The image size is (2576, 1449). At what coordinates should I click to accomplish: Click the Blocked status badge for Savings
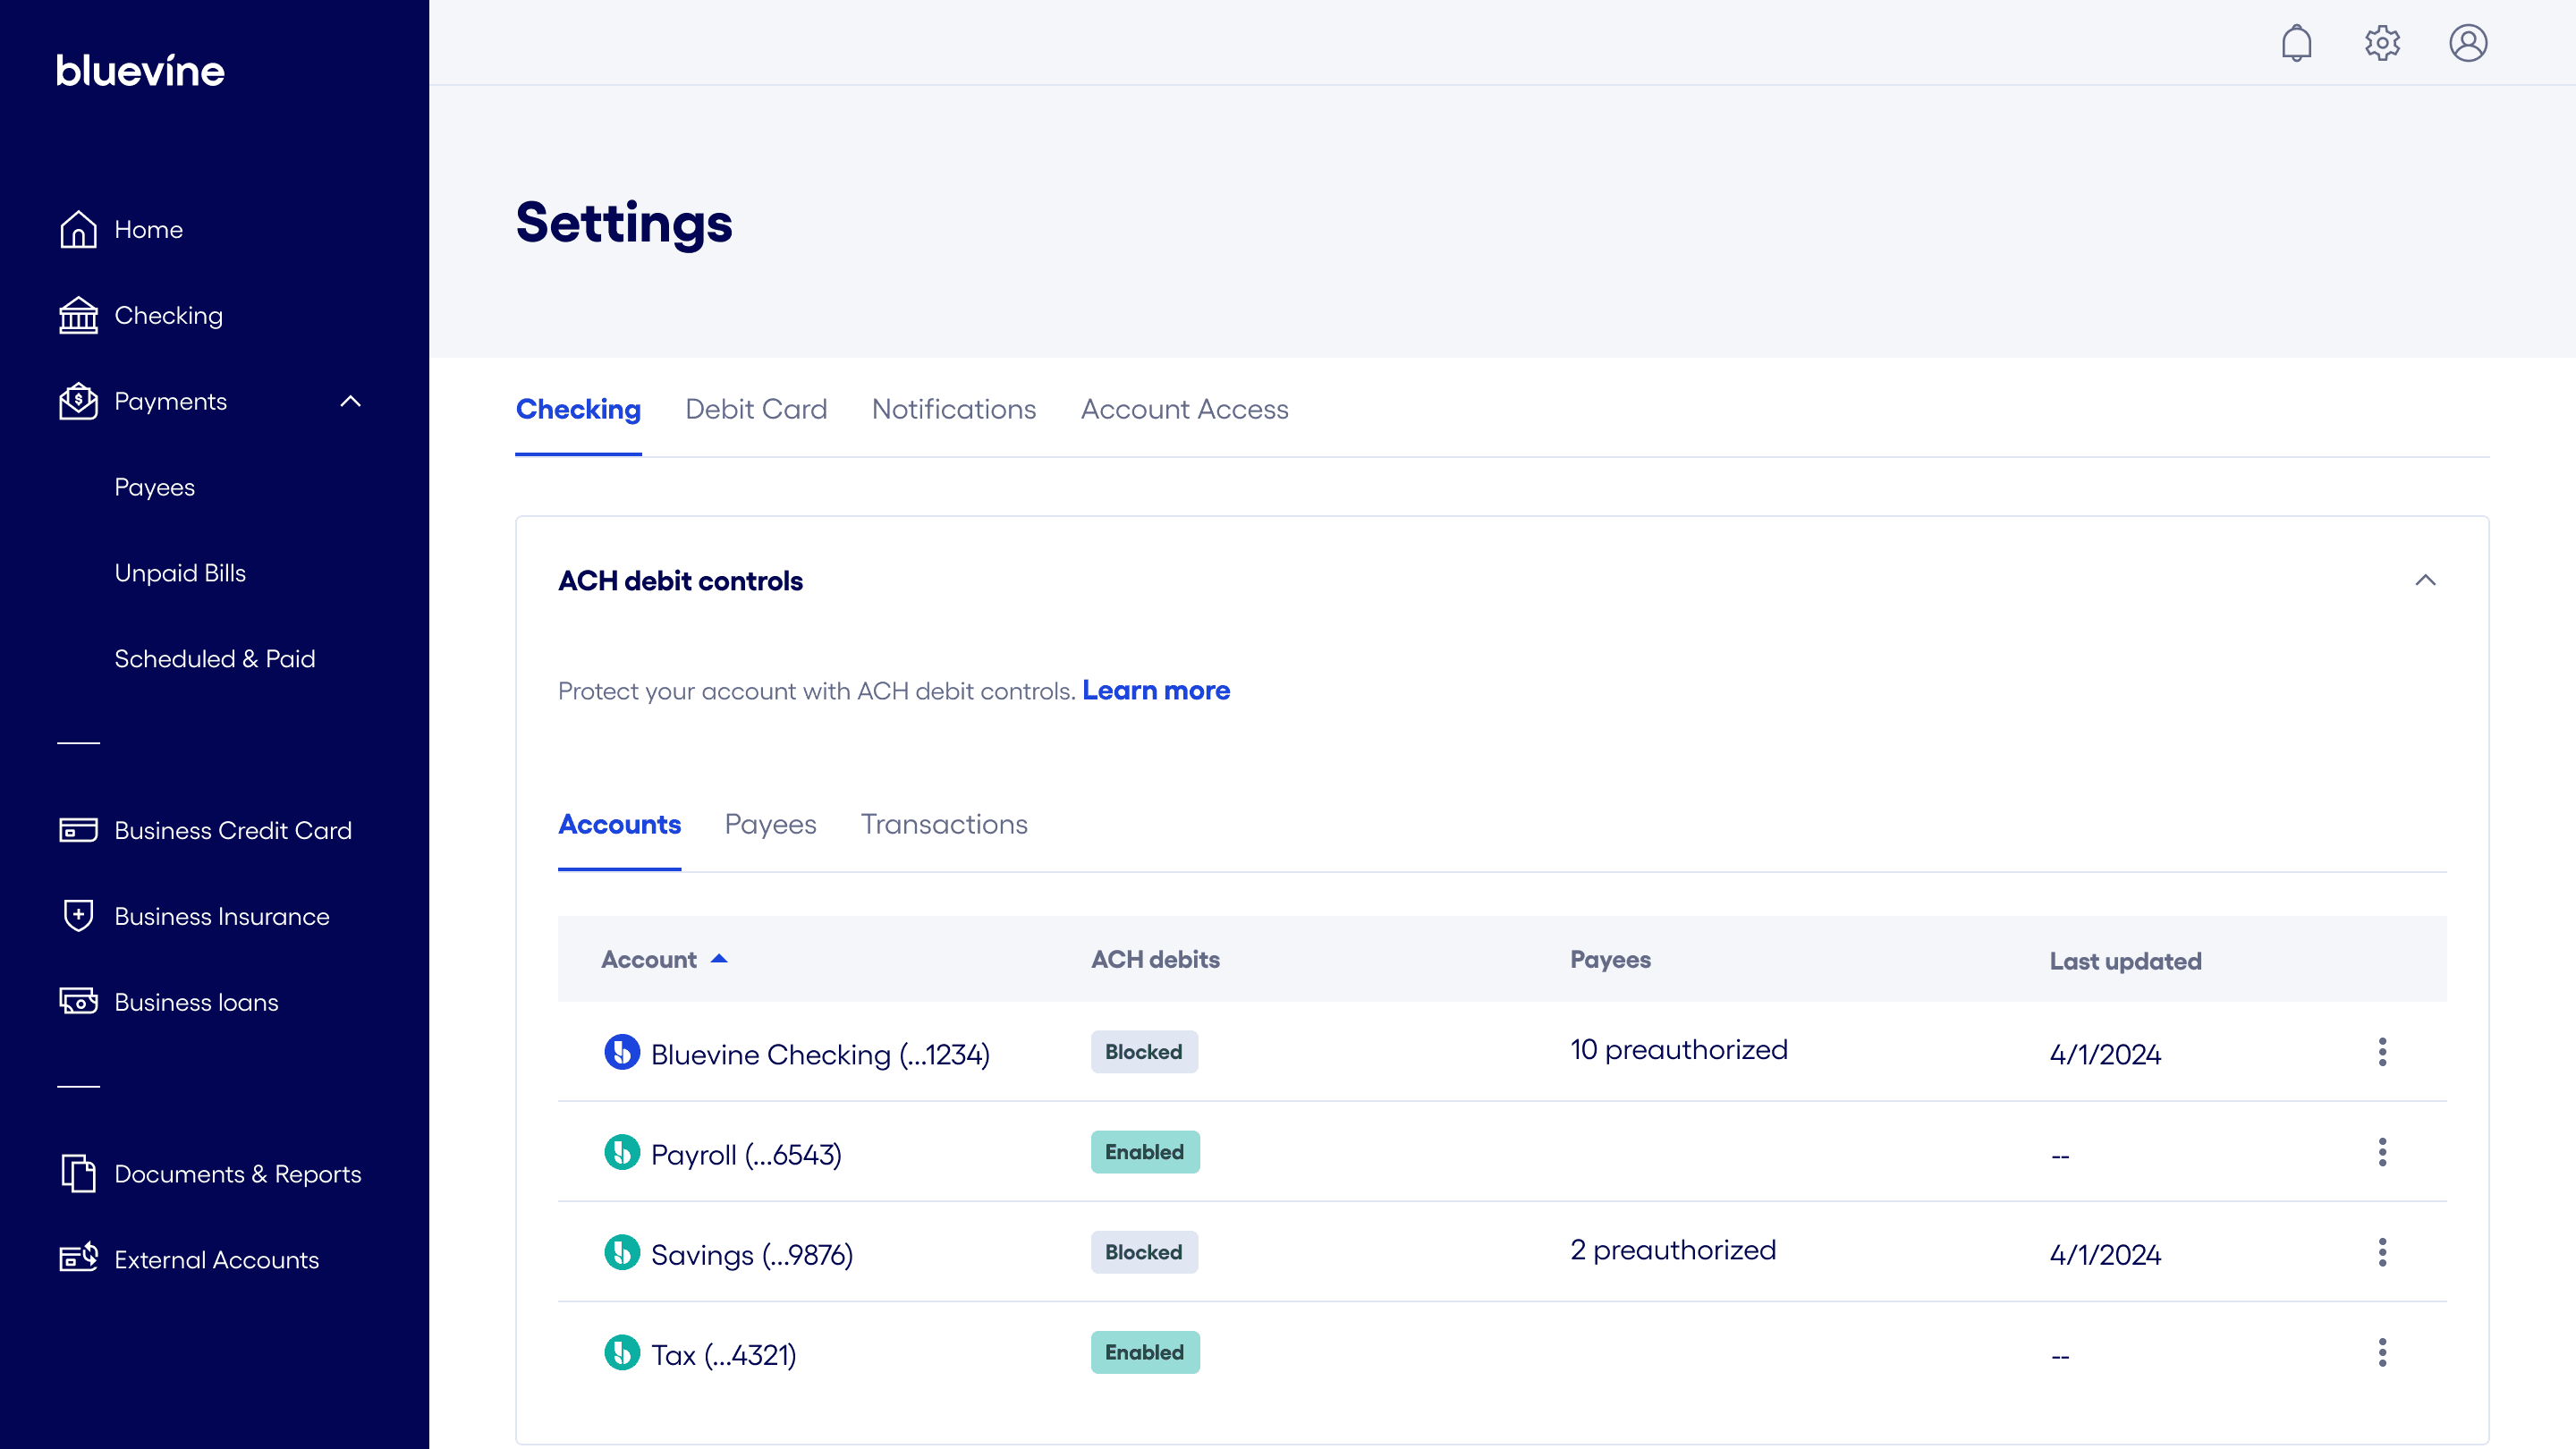tap(1144, 1252)
